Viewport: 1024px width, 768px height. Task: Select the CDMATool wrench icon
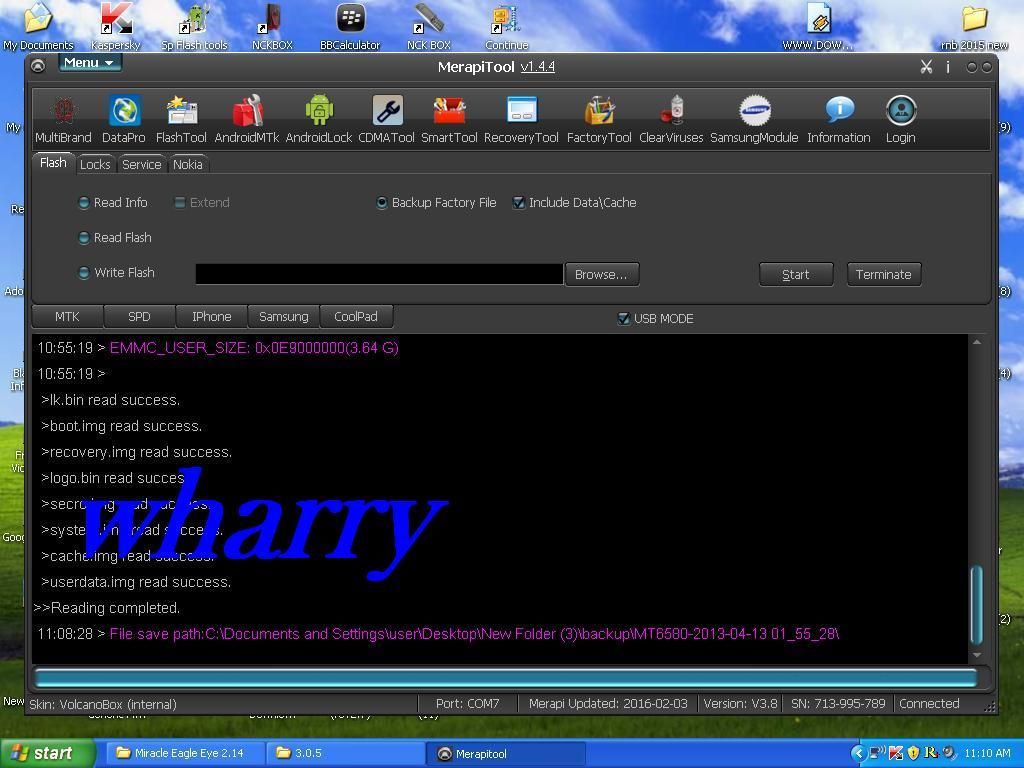(x=387, y=119)
